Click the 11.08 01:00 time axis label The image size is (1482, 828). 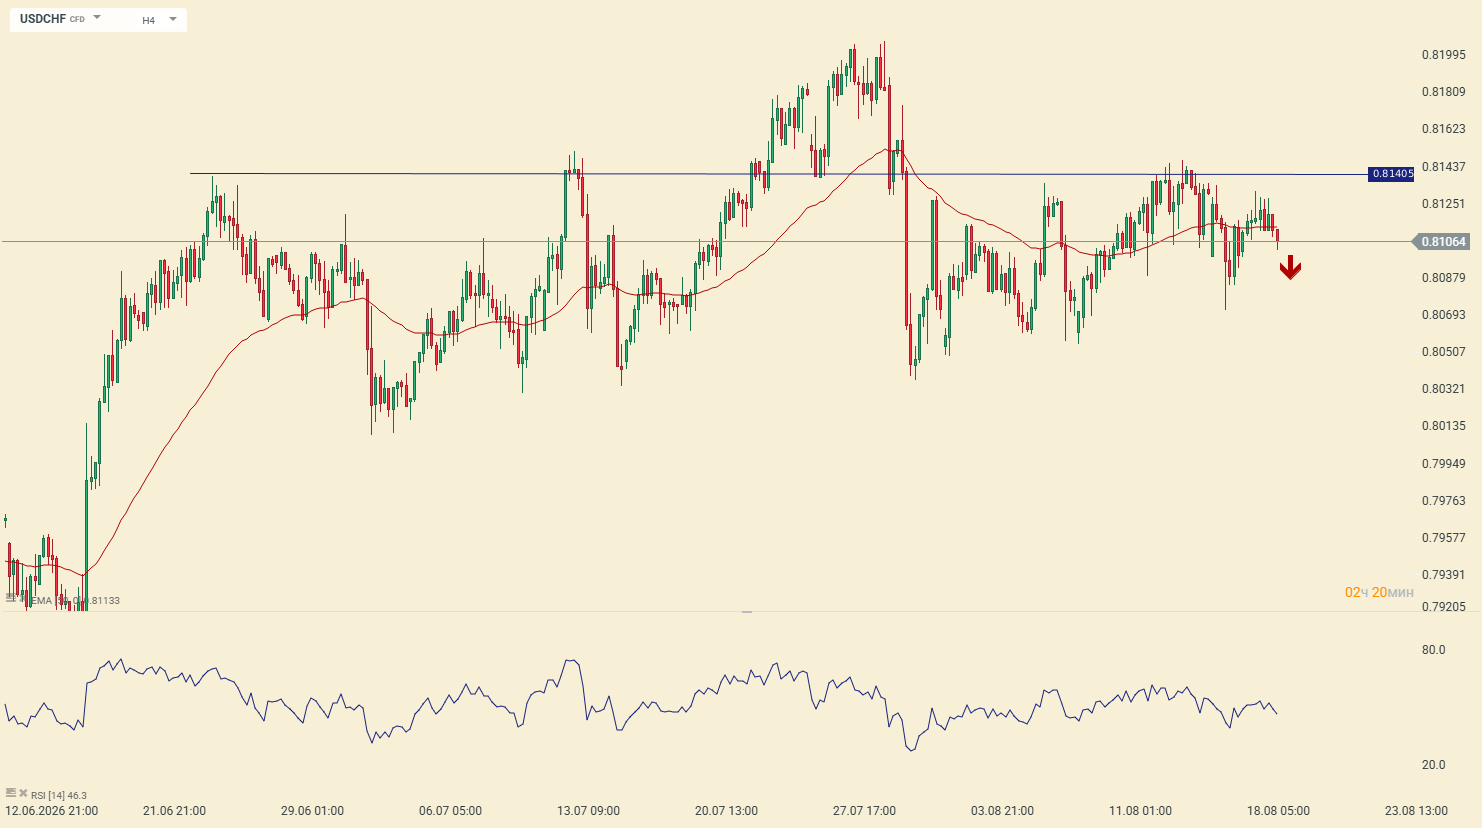pos(1140,811)
